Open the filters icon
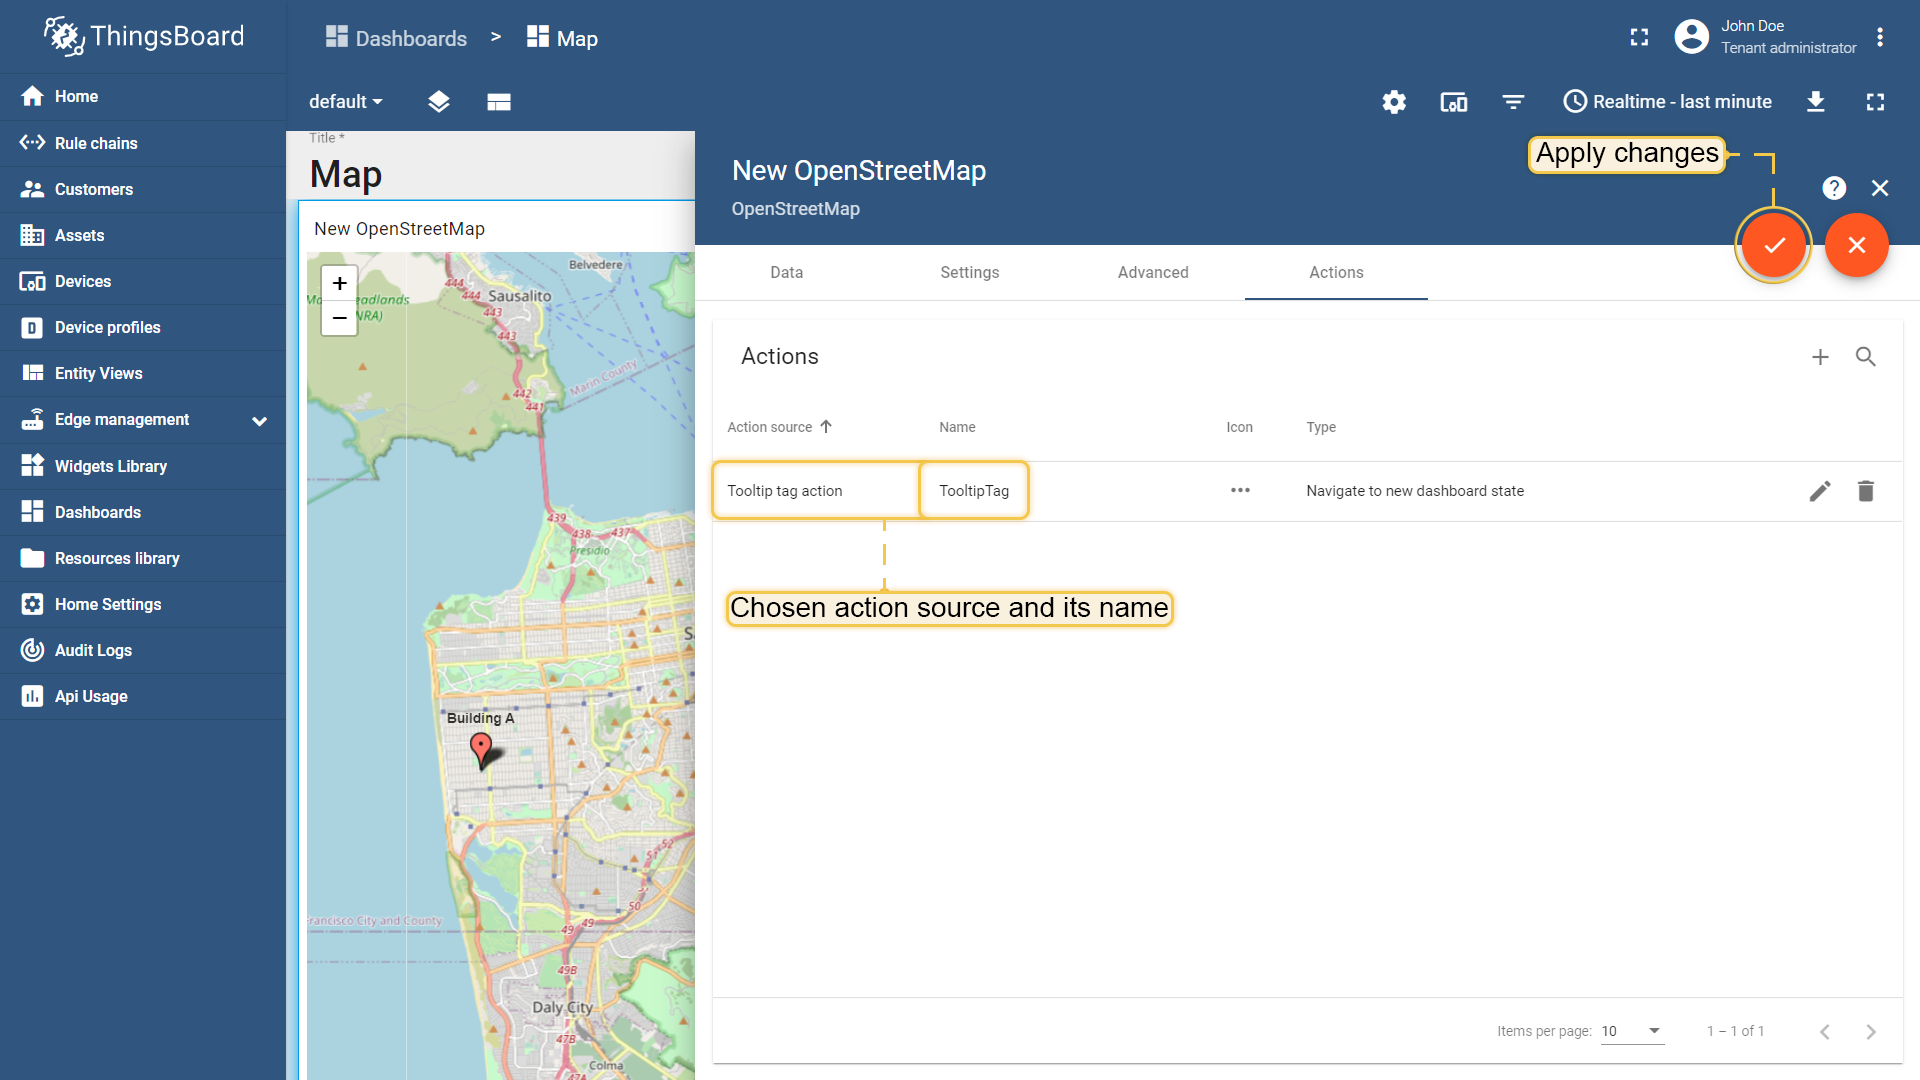 [x=1513, y=102]
